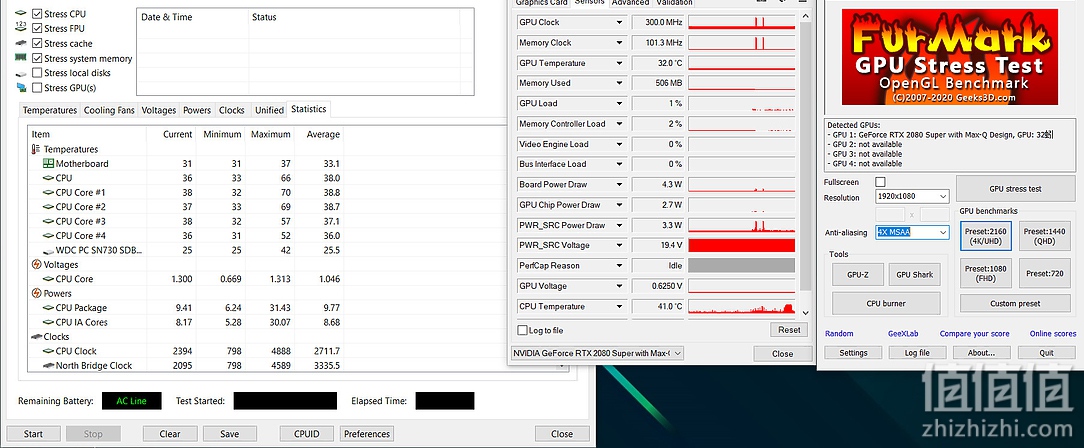The height and width of the screenshot is (448, 1084).
Task: Open the Online scores link
Action: pos(1052,334)
